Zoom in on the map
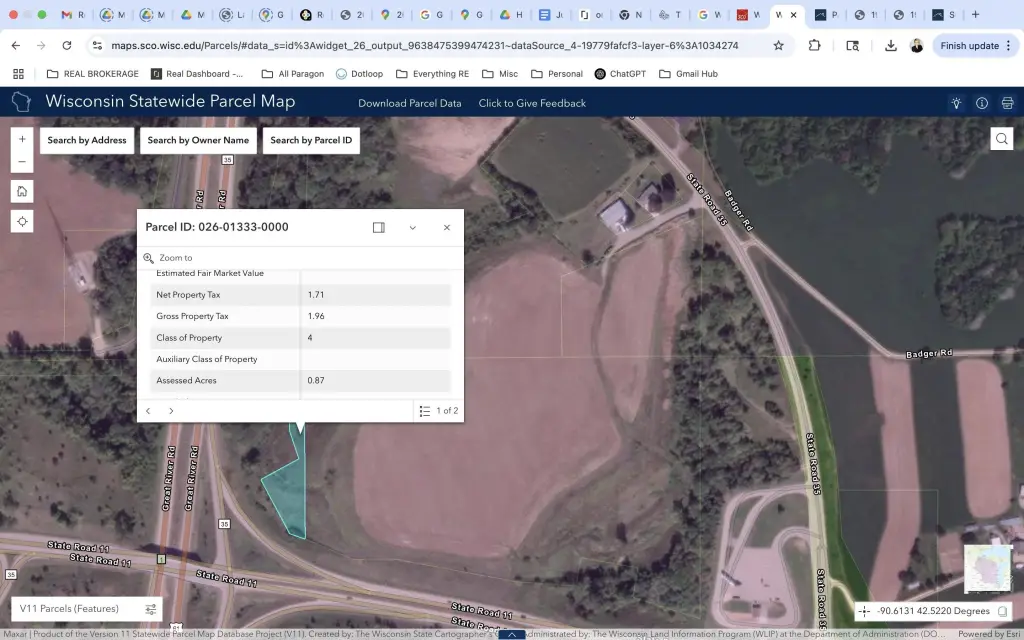Image resolution: width=1024 pixels, height=640 pixels. click(22, 139)
